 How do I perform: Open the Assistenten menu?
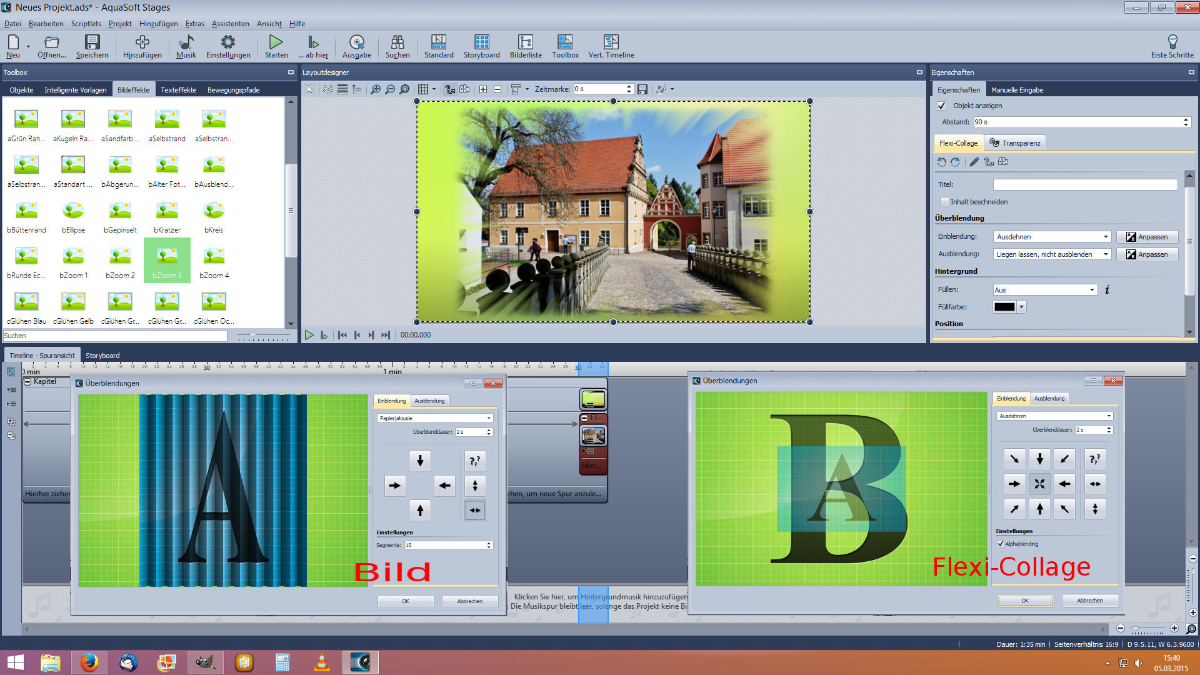point(229,23)
